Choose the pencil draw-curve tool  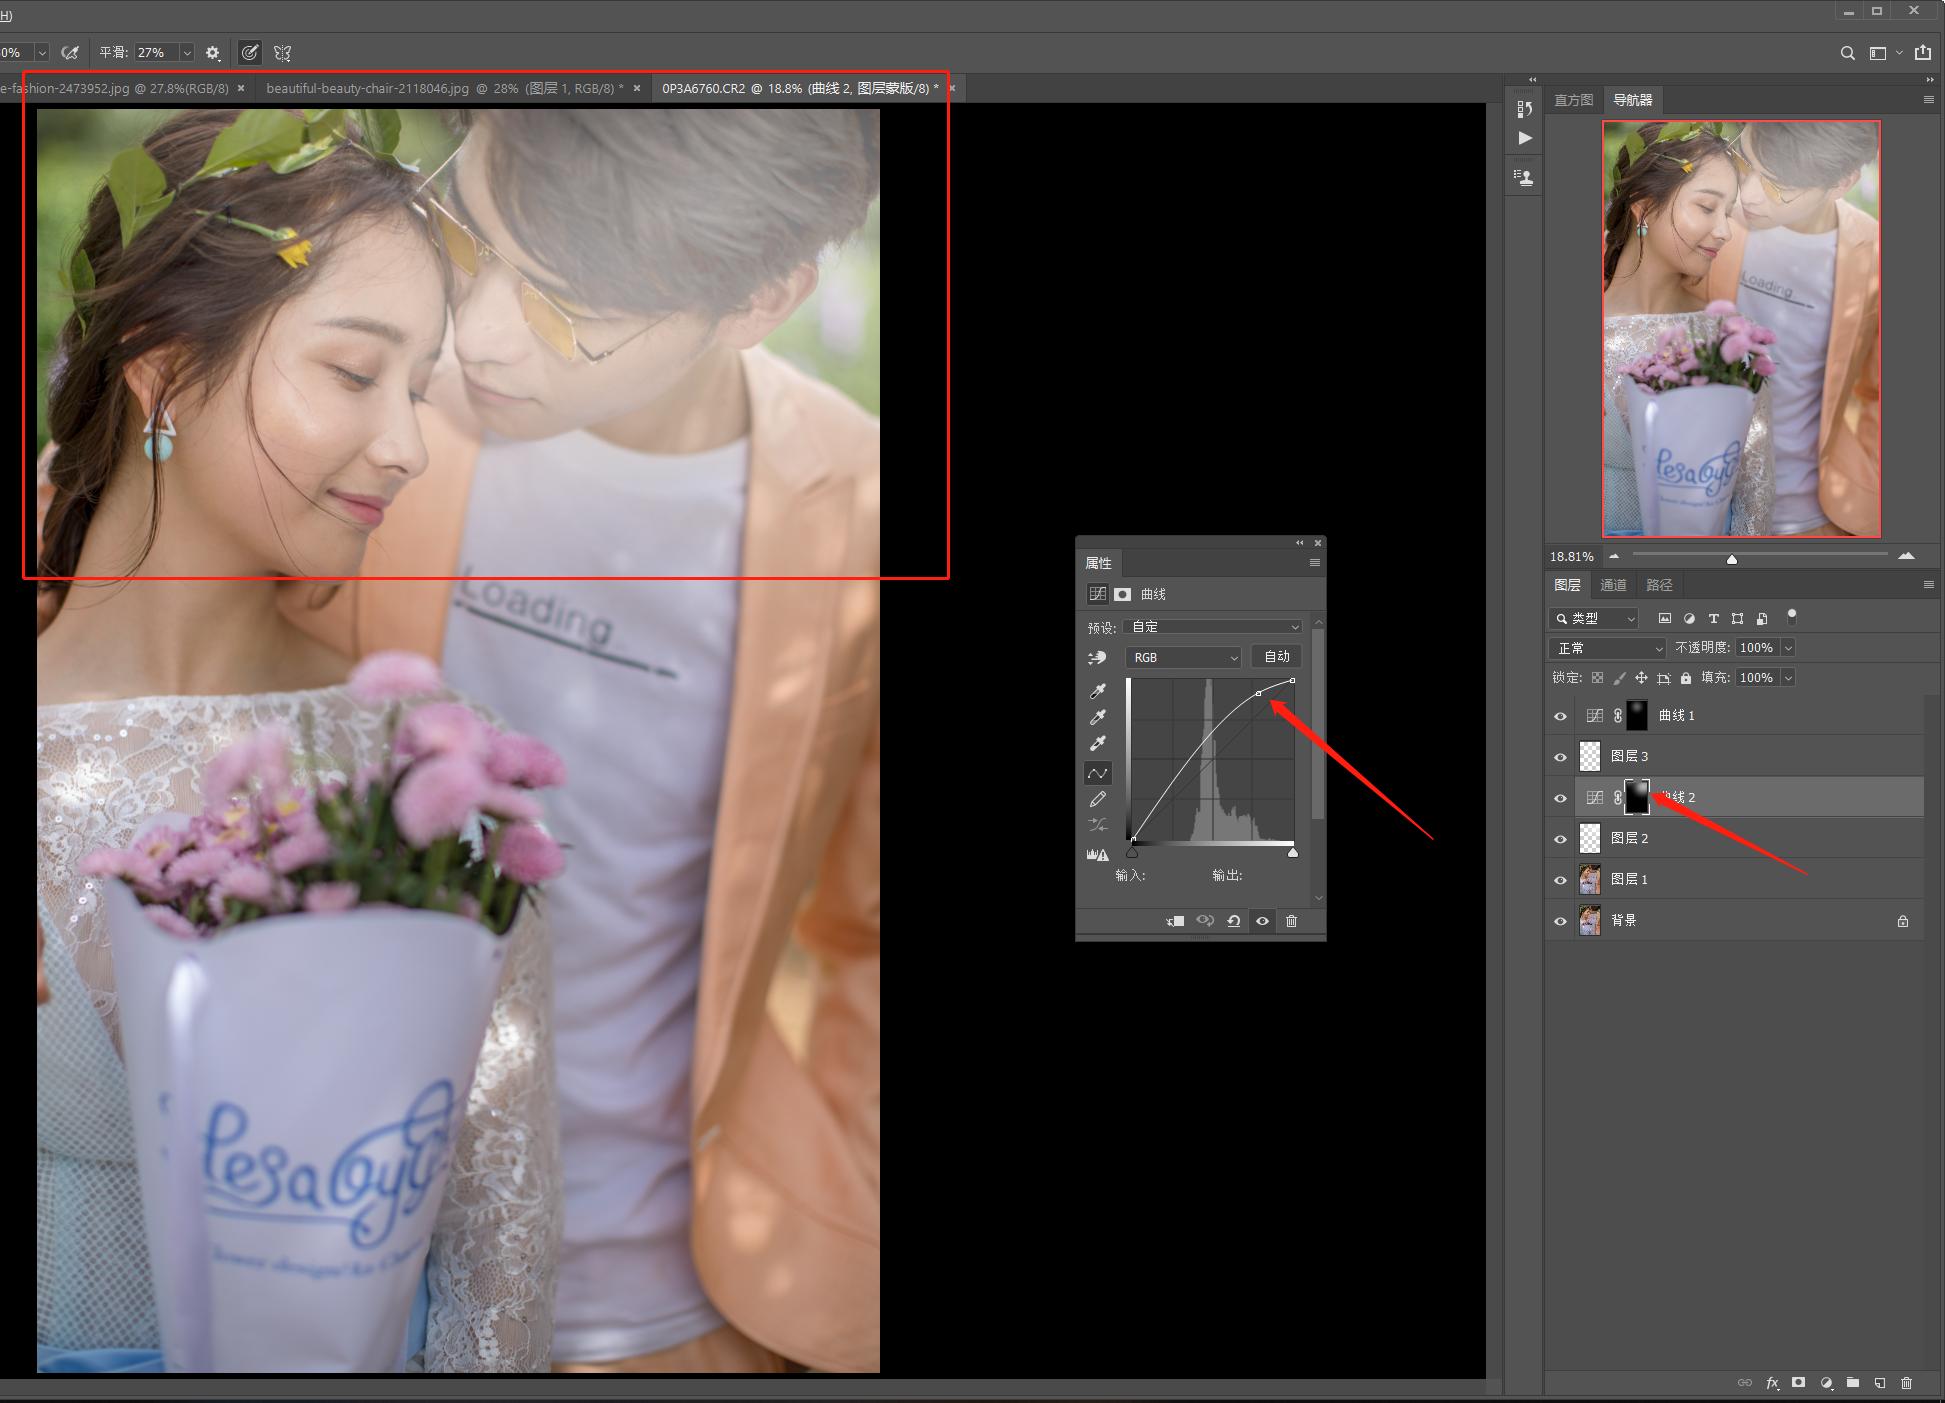1098,799
